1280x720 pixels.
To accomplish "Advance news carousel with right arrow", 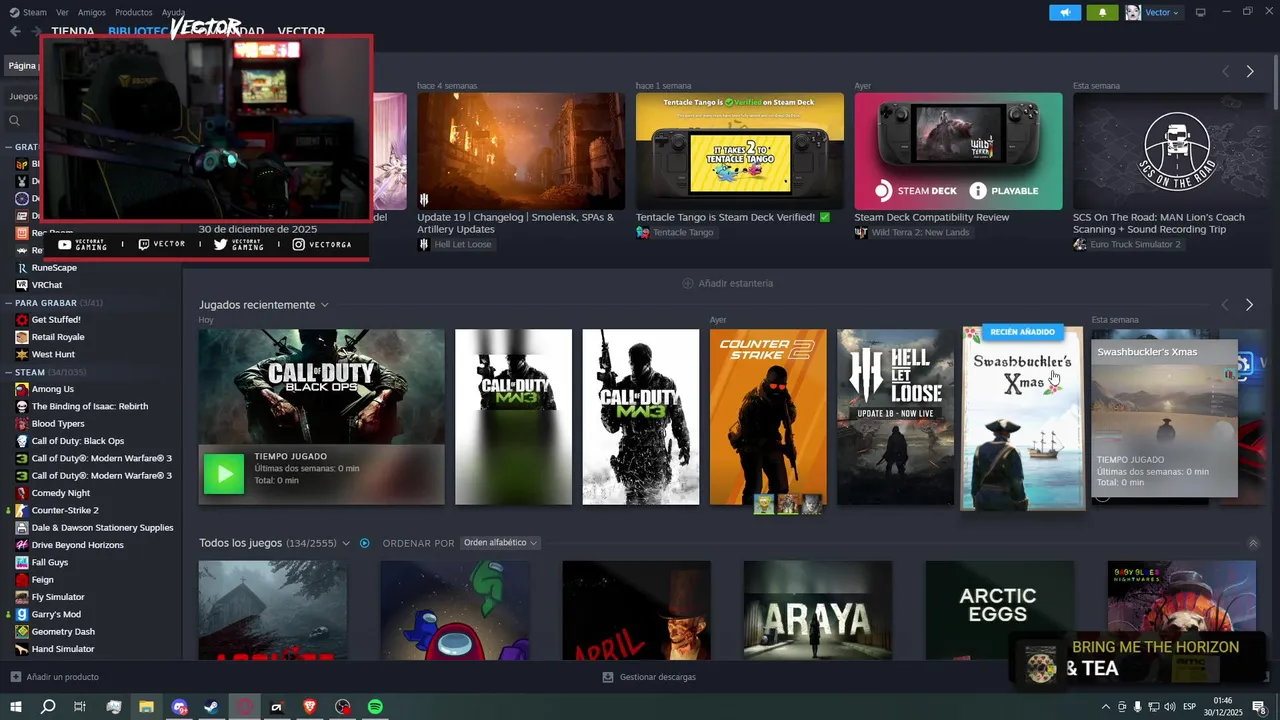I will 1249,71.
